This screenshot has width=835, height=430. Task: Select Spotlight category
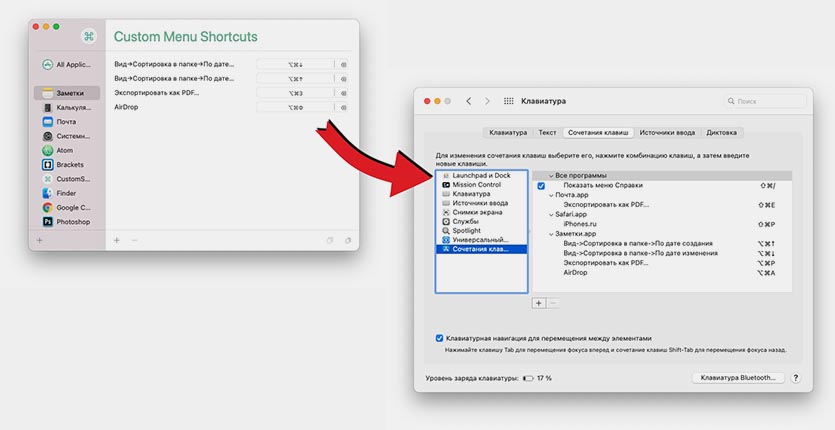tap(481, 231)
